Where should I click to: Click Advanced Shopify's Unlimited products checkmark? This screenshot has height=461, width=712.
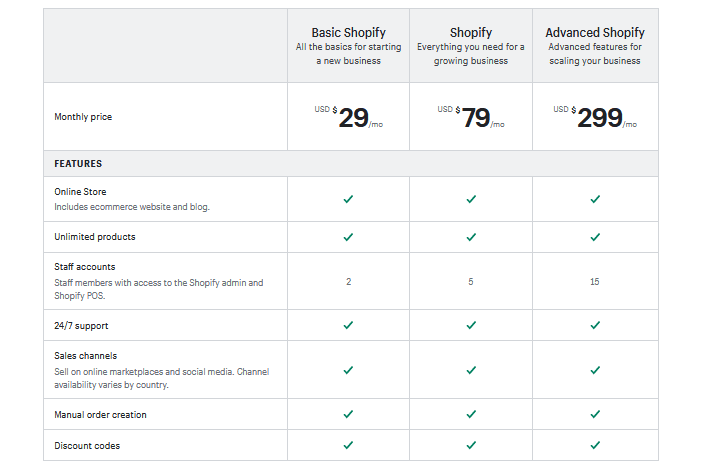595,237
